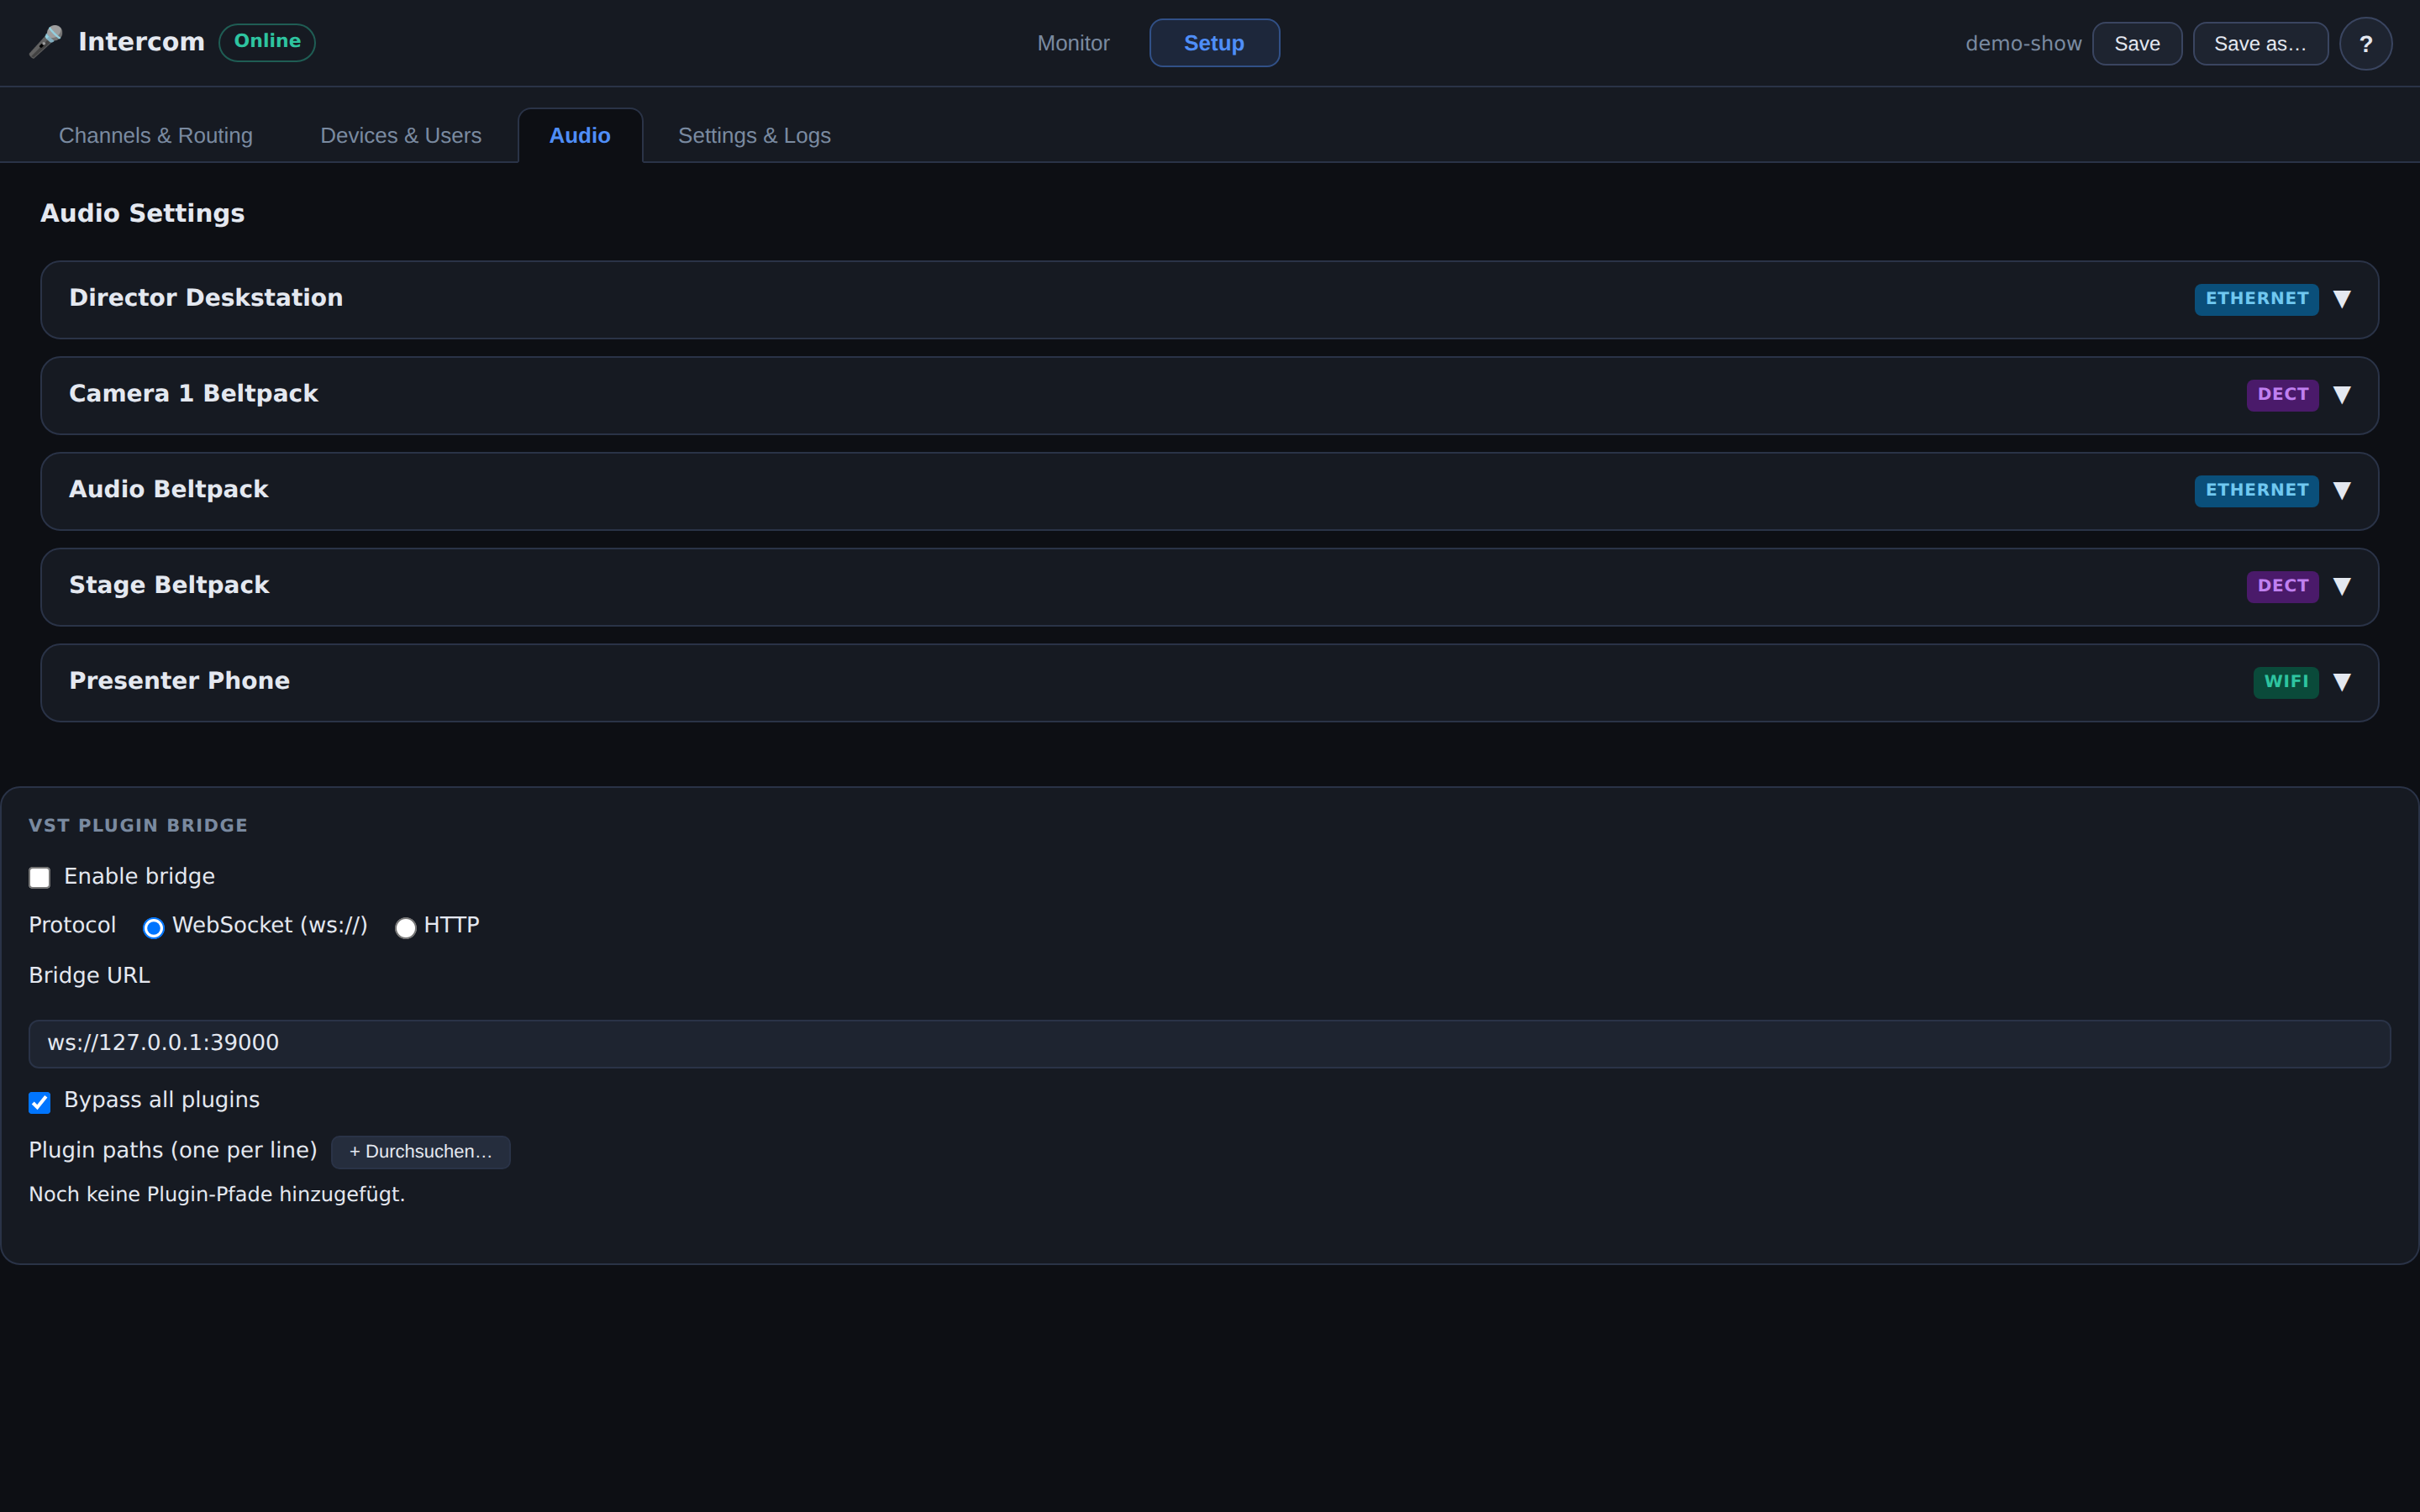Viewport: 2420px width, 1512px height.
Task: Open the Devices & Users tab
Action: [400, 135]
